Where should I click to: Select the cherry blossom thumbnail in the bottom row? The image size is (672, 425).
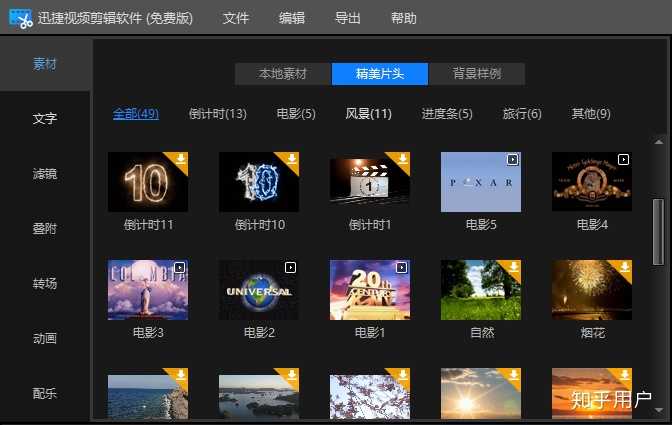coord(370,393)
